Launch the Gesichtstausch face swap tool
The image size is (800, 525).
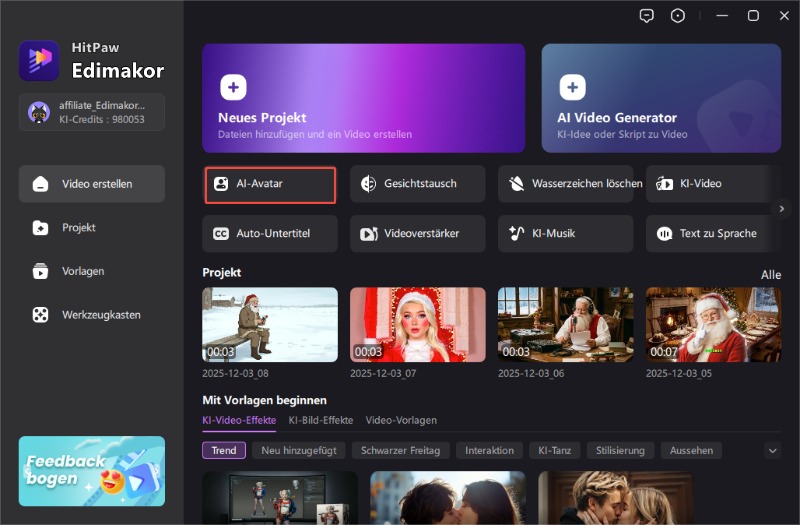[418, 184]
